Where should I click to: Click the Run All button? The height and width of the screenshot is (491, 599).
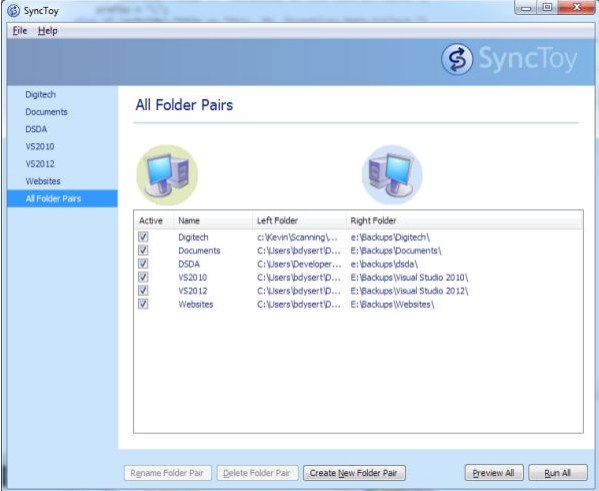tap(558, 473)
